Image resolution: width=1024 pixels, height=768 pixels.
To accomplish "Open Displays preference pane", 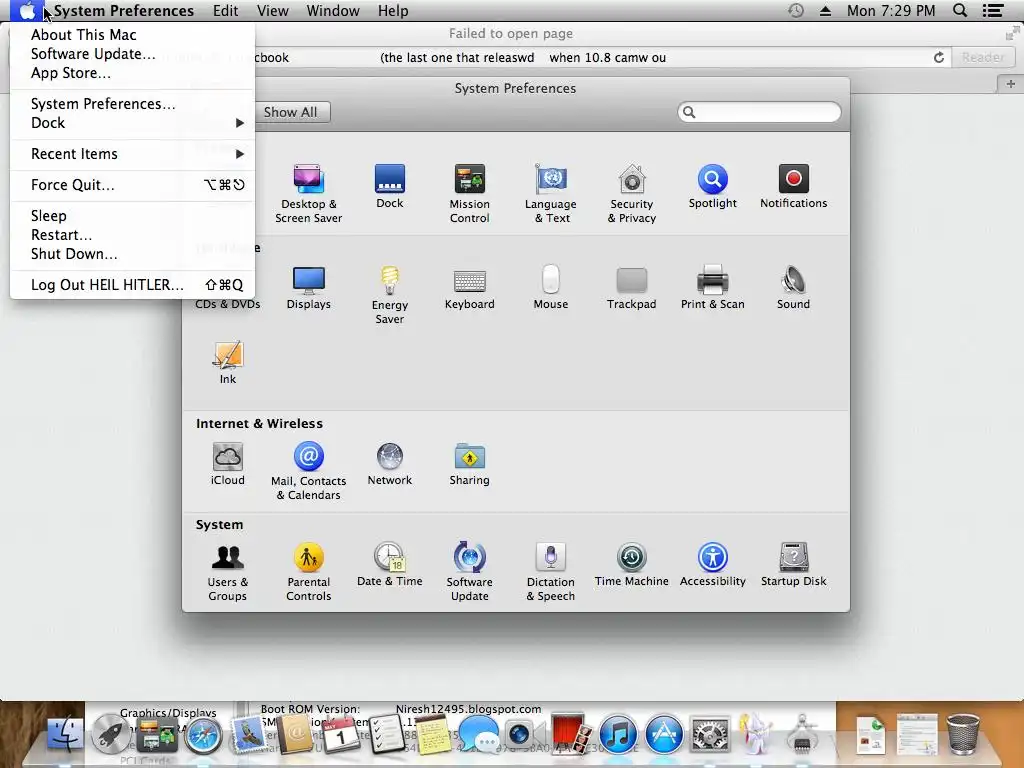I will 308,287.
